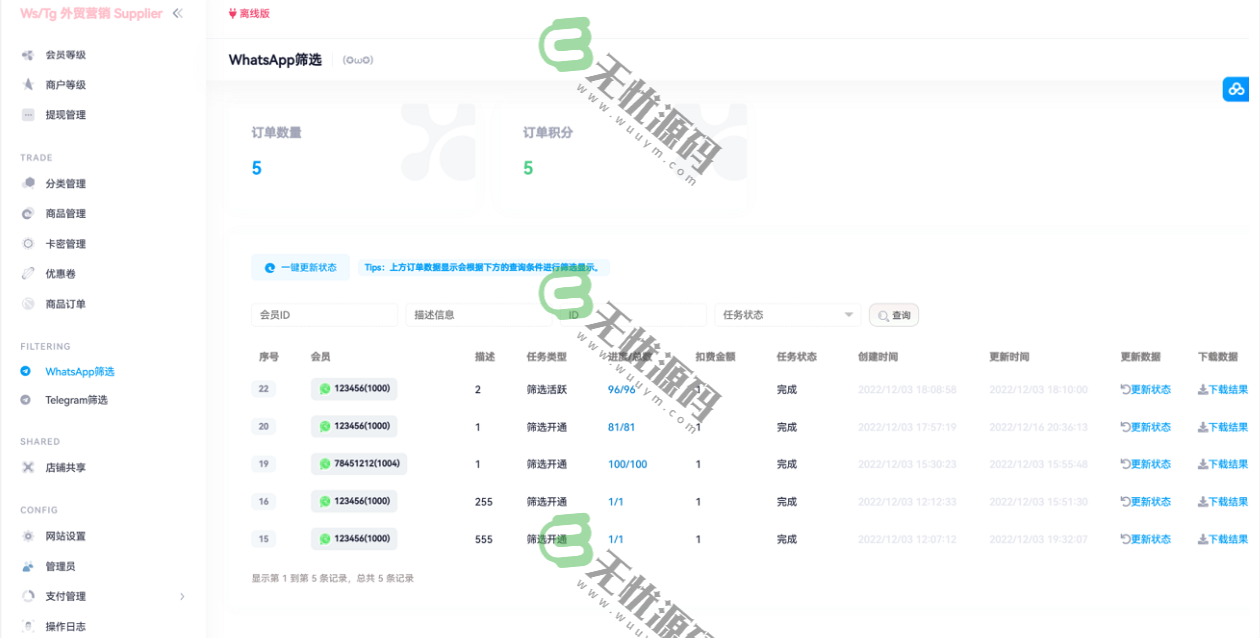Collapse the sidebar with the double-arrow control
Image resolution: width=1260 pixels, height=638 pixels.
[x=178, y=15]
